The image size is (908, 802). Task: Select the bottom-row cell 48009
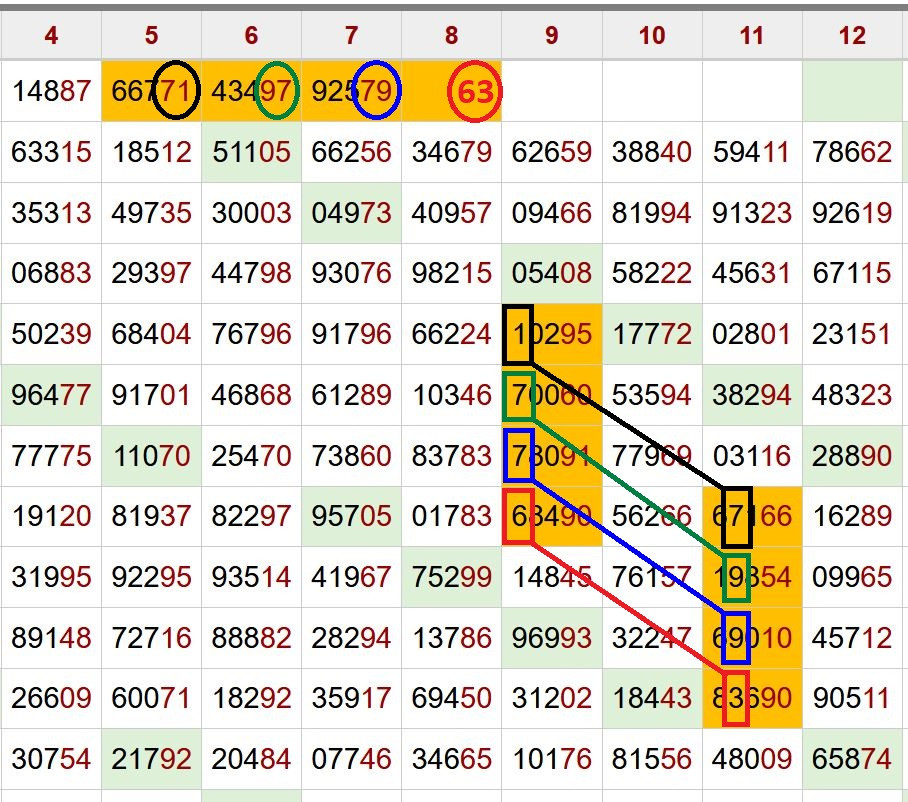point(752,759)
